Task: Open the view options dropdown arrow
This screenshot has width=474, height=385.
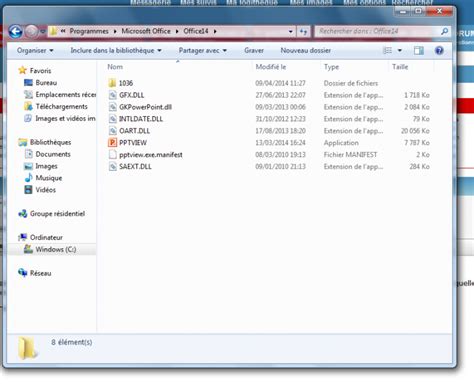Action: coord(399,50)
